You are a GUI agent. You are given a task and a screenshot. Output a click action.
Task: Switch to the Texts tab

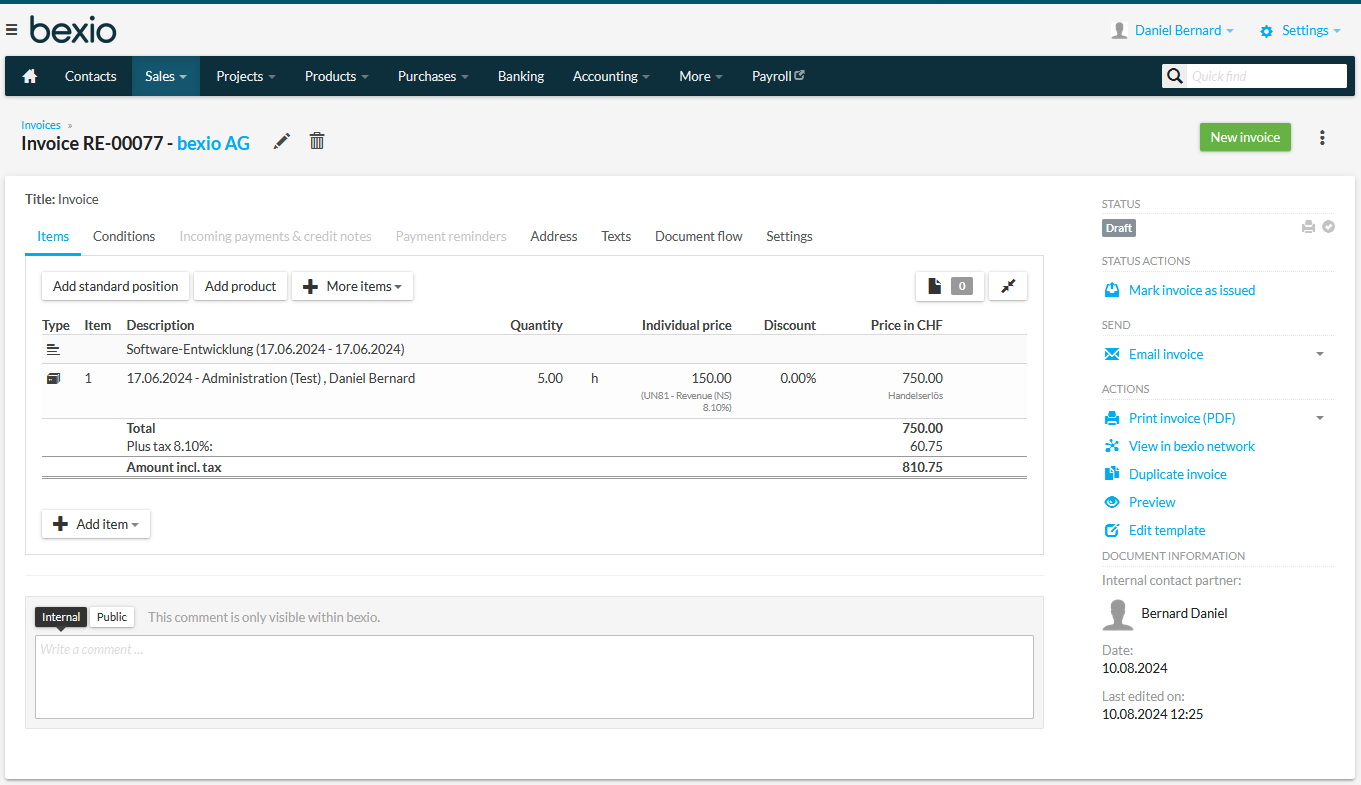click(x=616, y=237)
